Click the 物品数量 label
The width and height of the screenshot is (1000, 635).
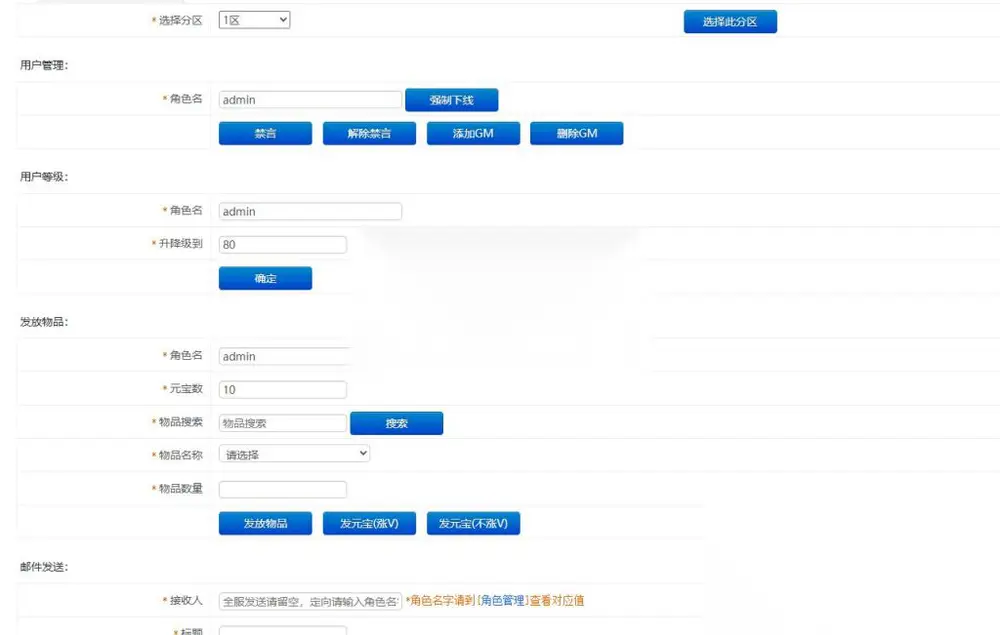pyautogui.click(x=180, y=488)
